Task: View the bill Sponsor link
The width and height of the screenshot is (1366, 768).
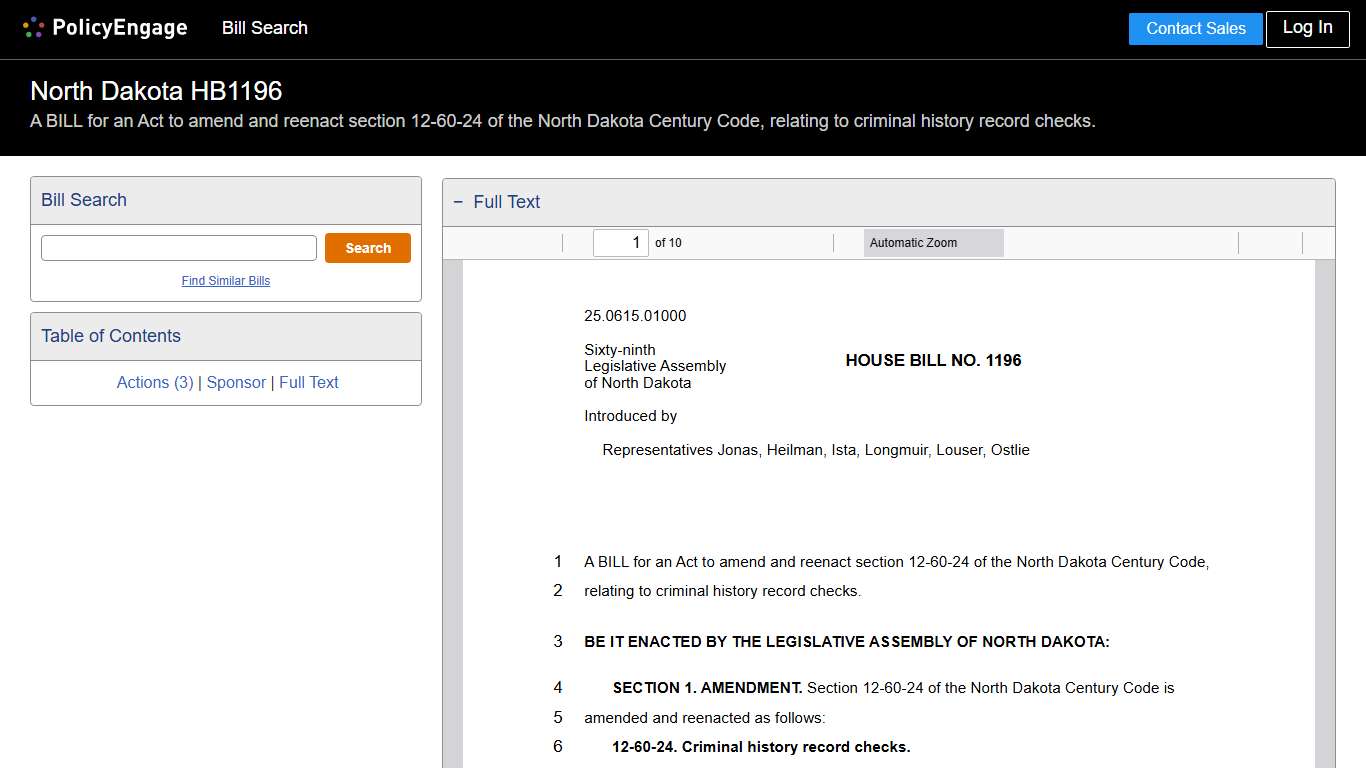Action: point(236,382)
